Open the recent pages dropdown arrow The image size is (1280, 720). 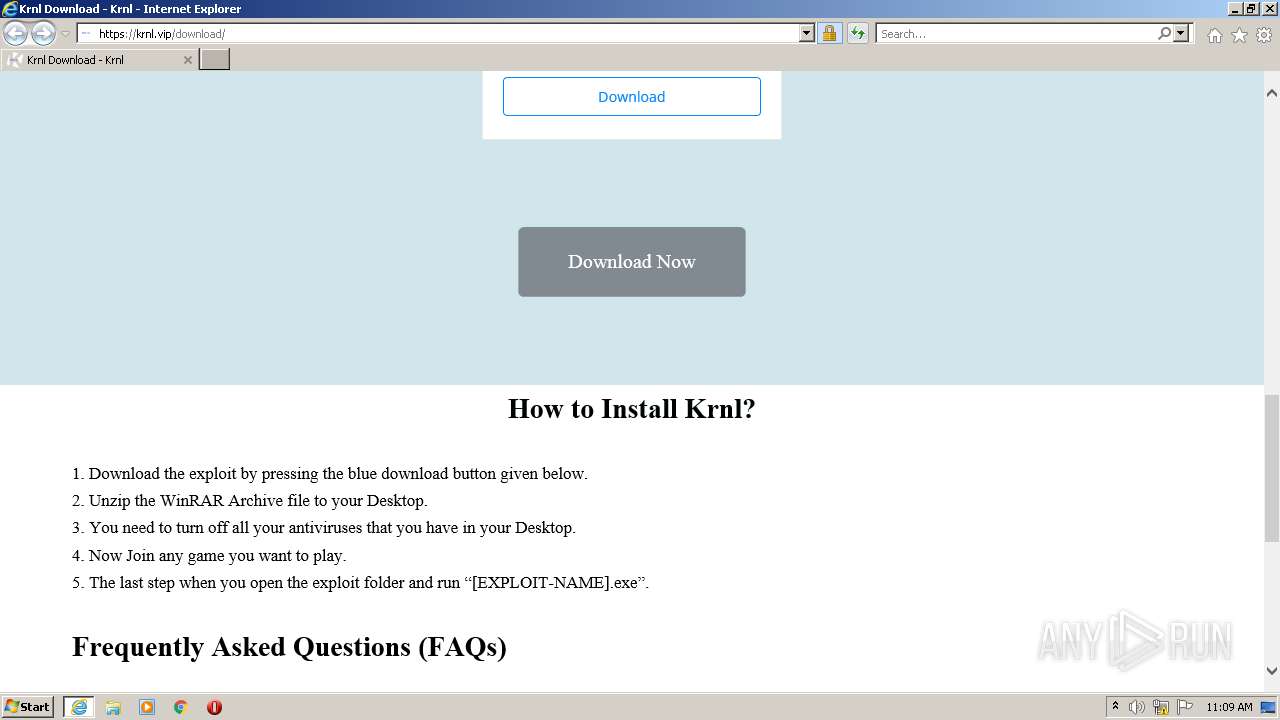(65, 34)
